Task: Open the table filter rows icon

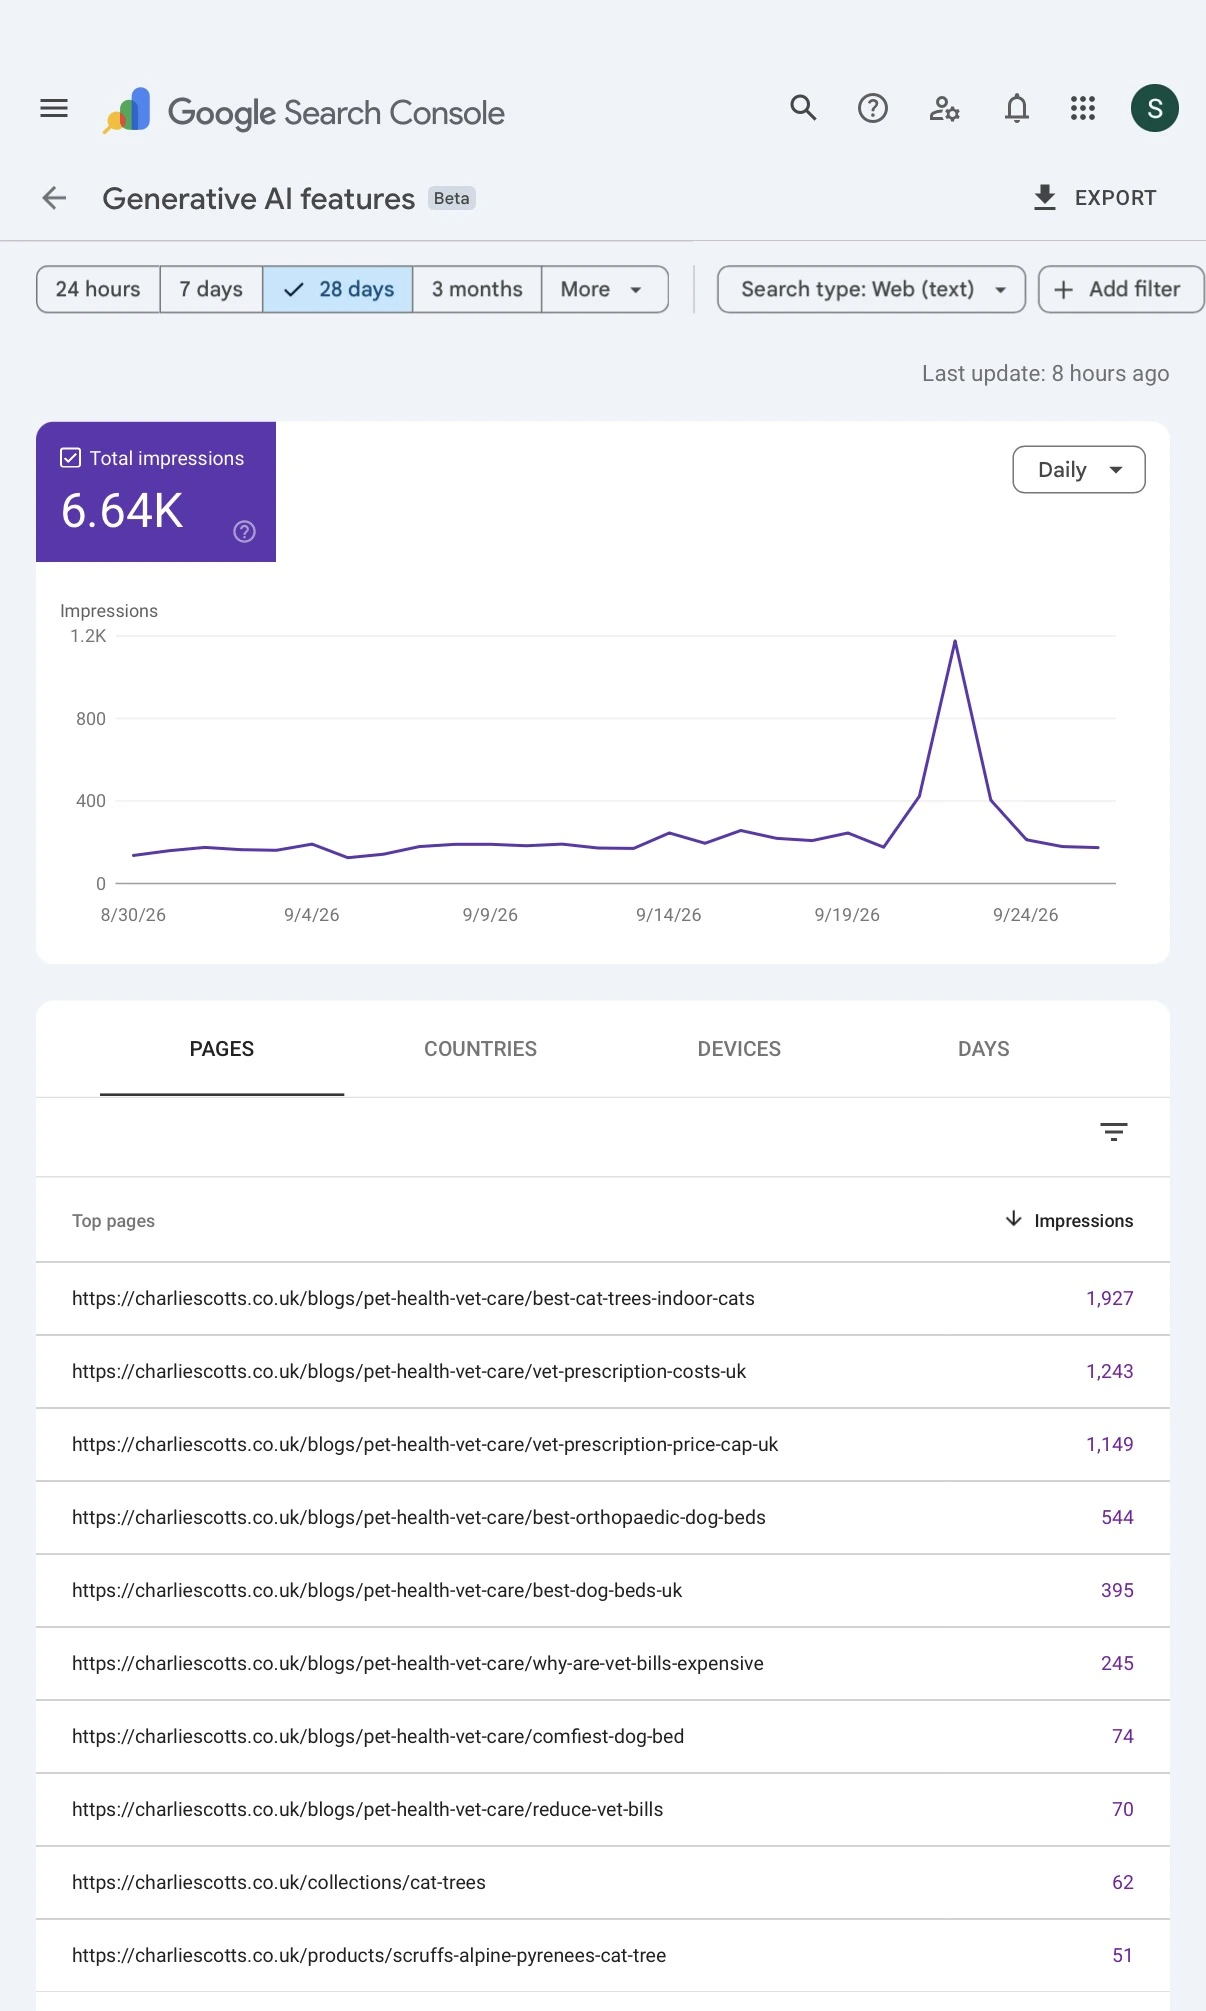Action: point(1113,1132)
